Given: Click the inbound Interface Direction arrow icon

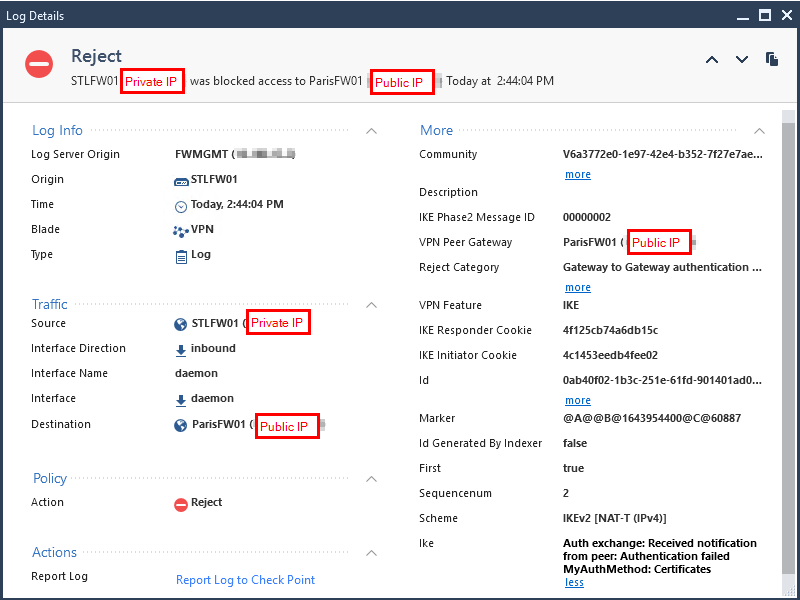Looking at the screenshot, I should click(181, 350).
